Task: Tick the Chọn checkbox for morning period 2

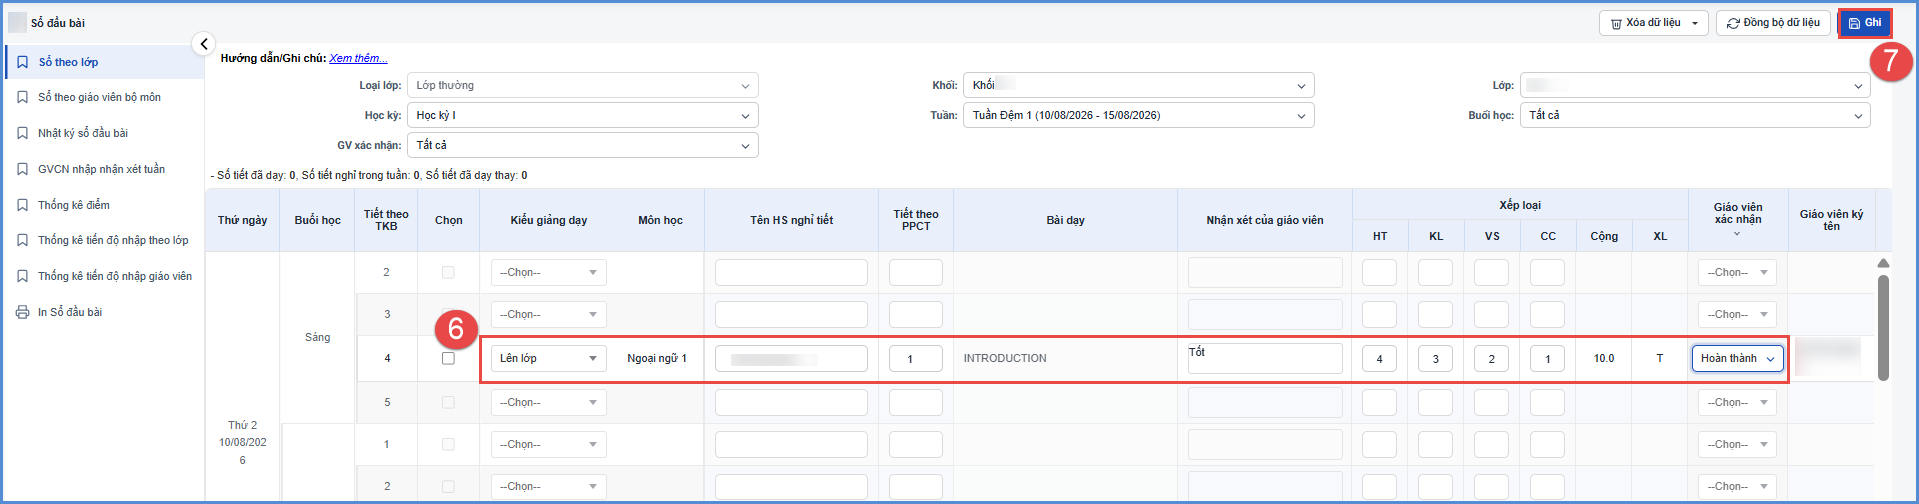Action: pyautogui.click(x=448, y=272)
